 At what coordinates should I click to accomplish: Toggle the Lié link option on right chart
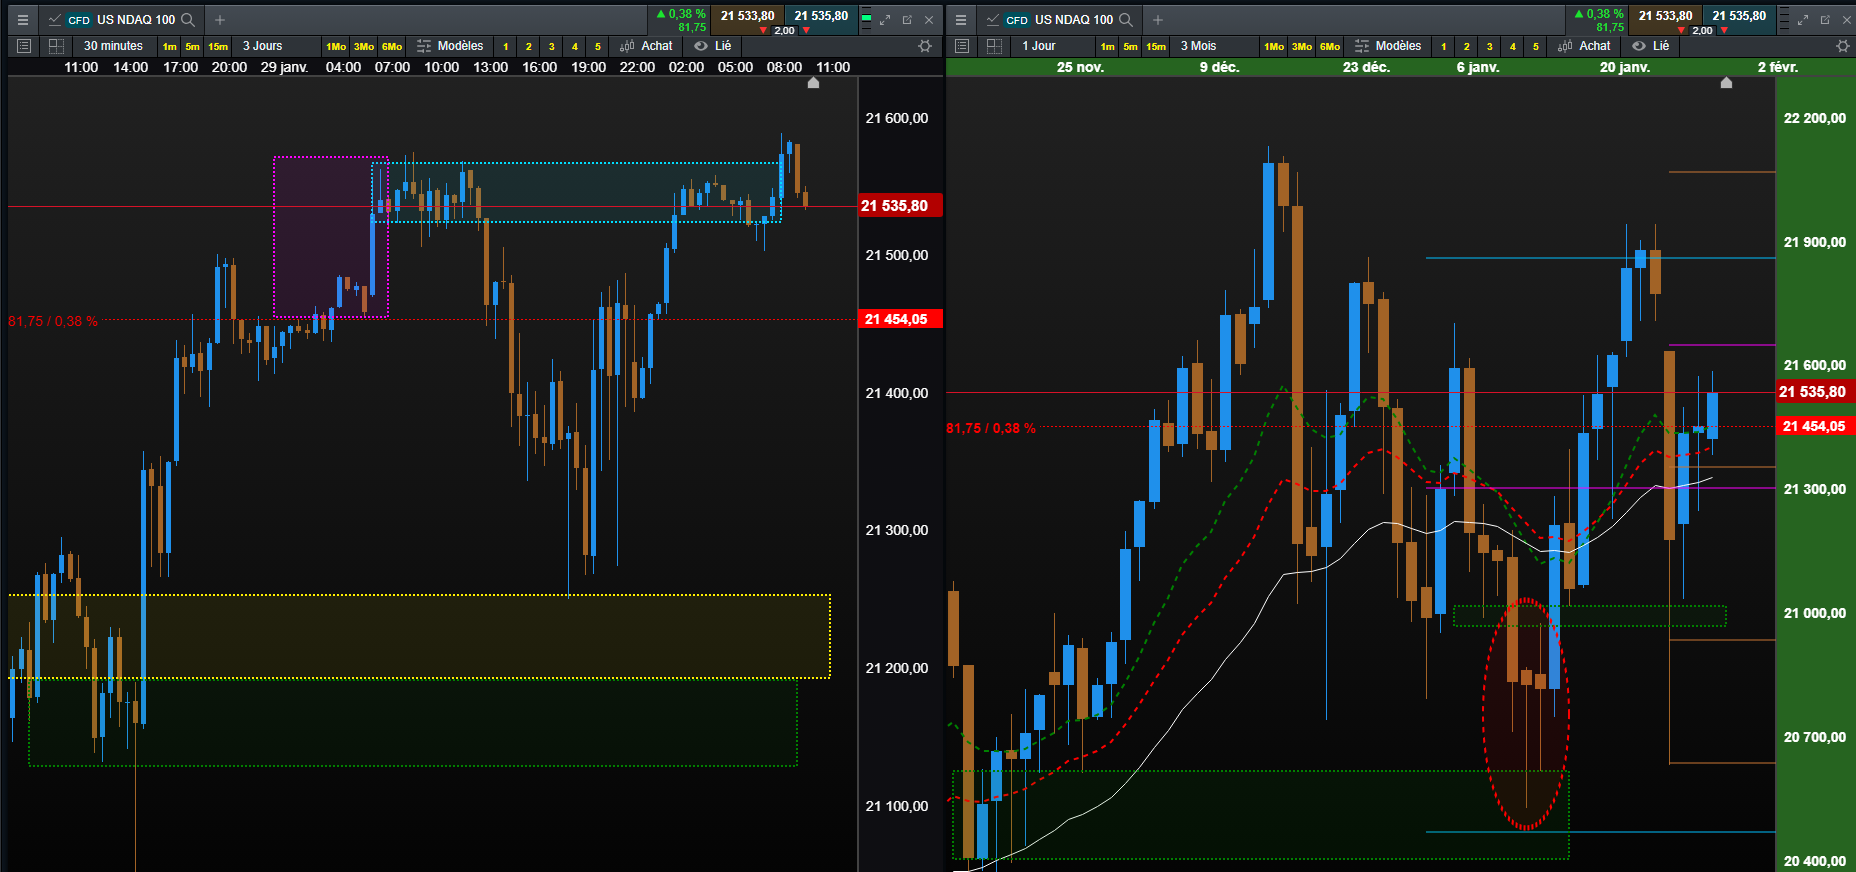point(1651,46)
